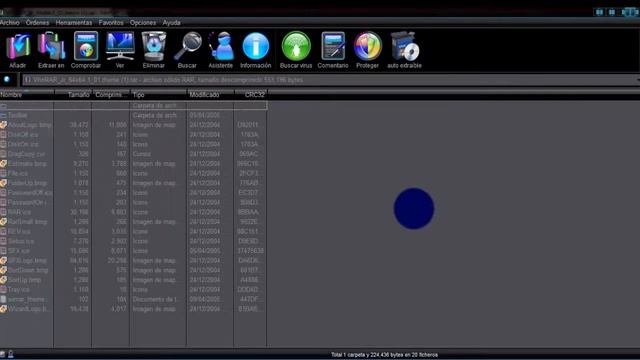Launch the Asistente wizard icon
Viewport: 640px width, 360px height.
pyautogui.click(x=221, y=46)
